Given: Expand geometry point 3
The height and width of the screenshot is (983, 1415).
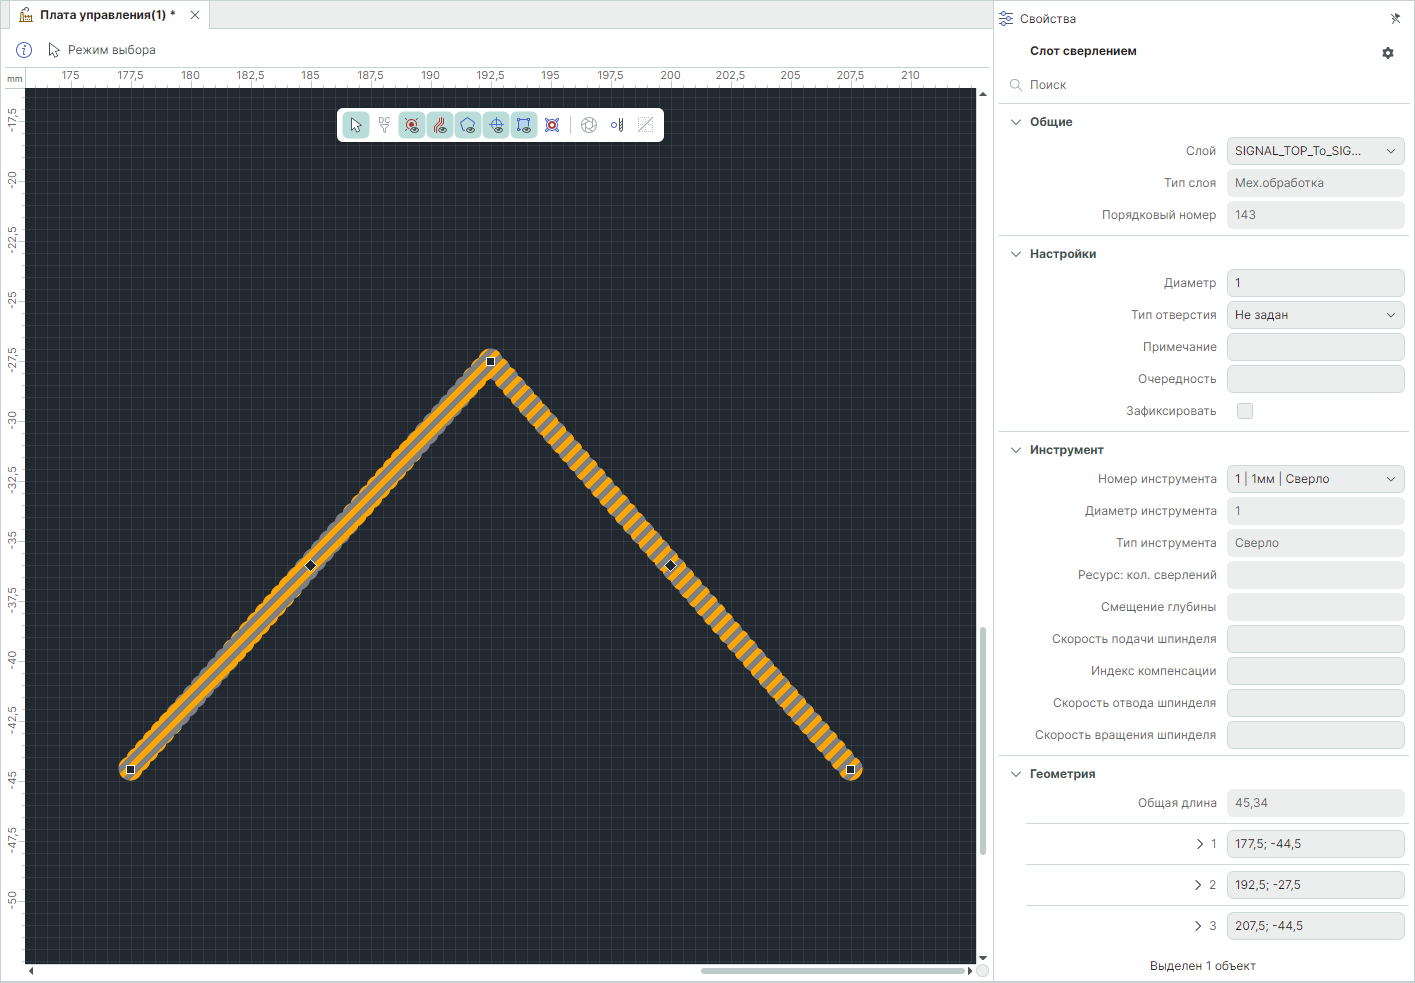Looking at the screenshot, I should (x=1198, y=926).
